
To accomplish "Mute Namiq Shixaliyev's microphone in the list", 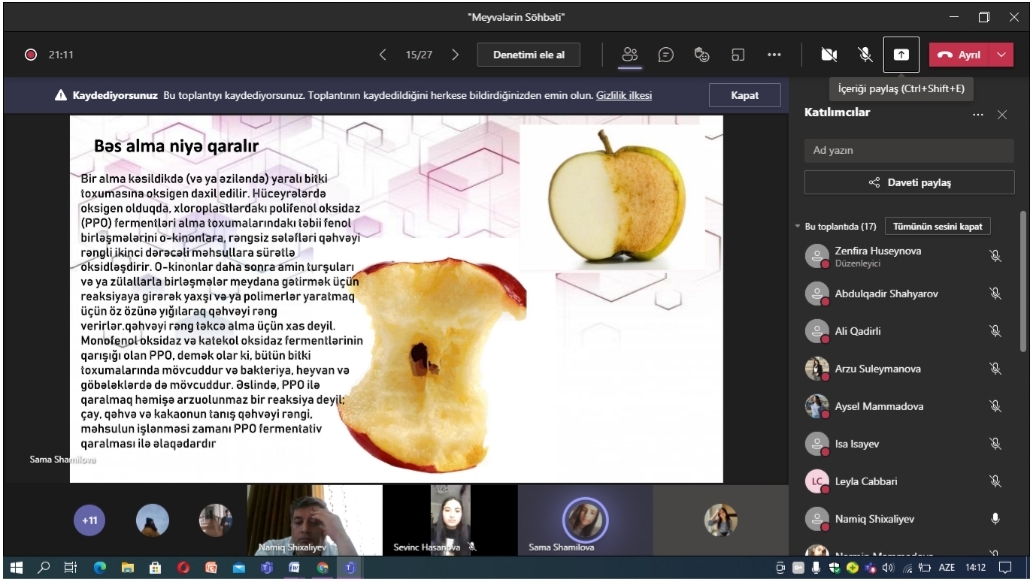I will [994, 519].
